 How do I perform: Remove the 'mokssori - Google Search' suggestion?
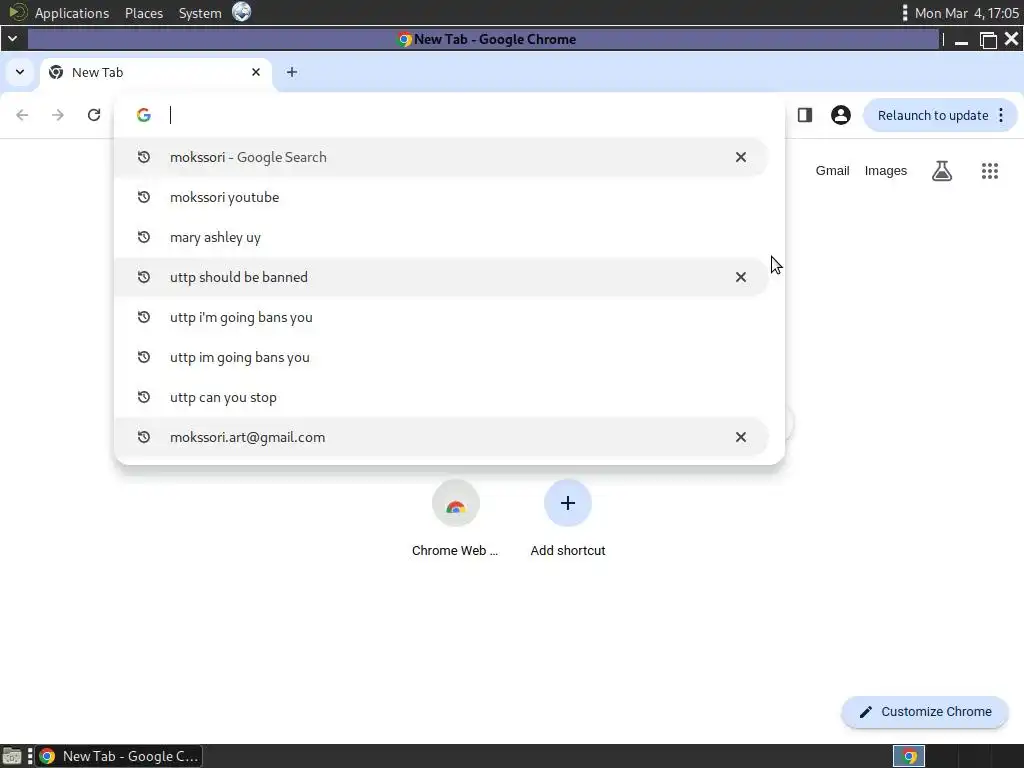click(x=741, y=157)
